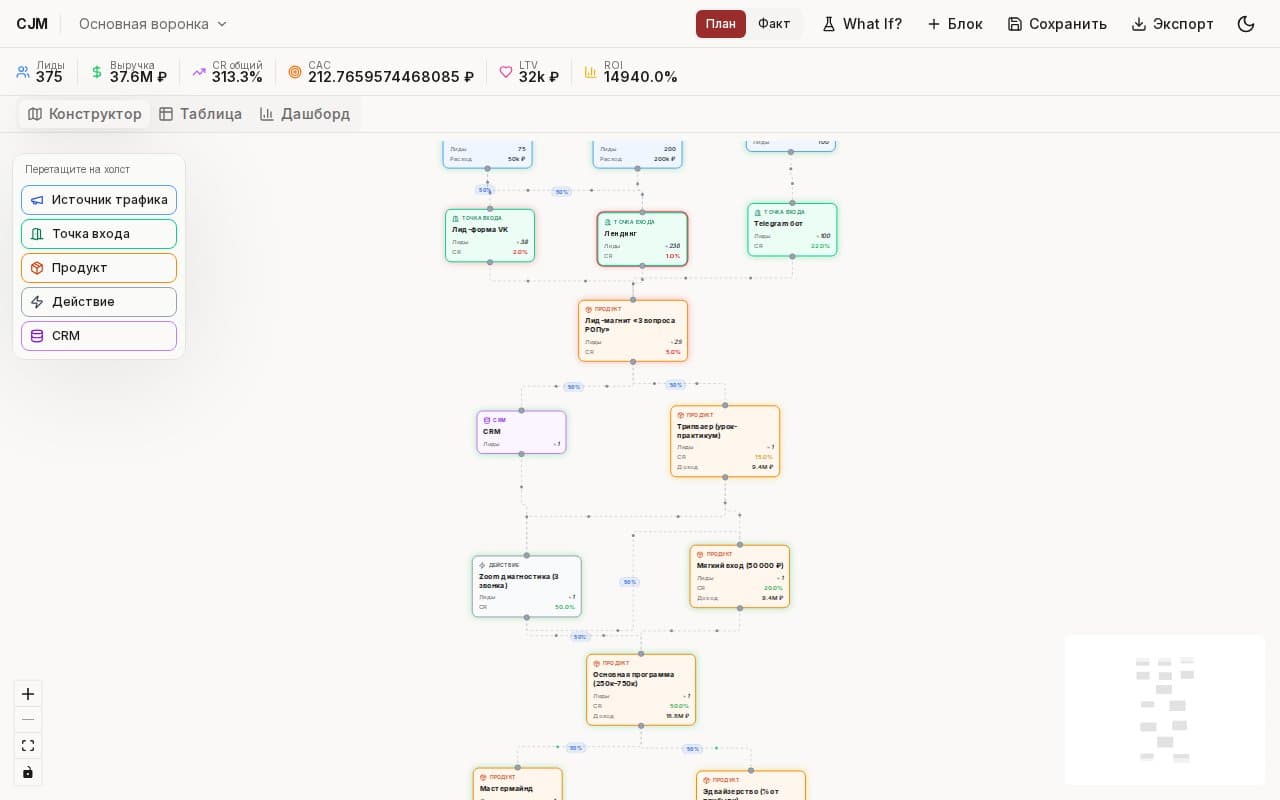Add a new block via Блок
Viewport: 1280px width, 800px height.
click(954, 24)
